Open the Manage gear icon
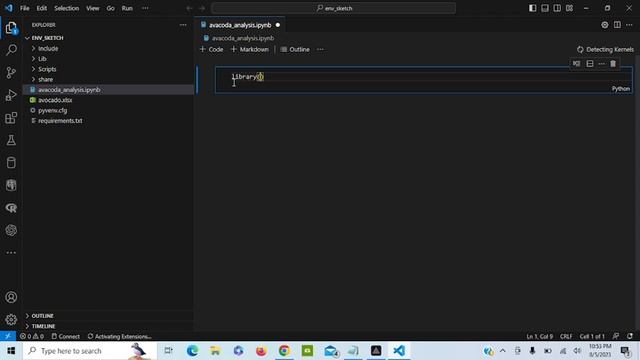This screenshot has width=640, height=360. pos(11,320)
